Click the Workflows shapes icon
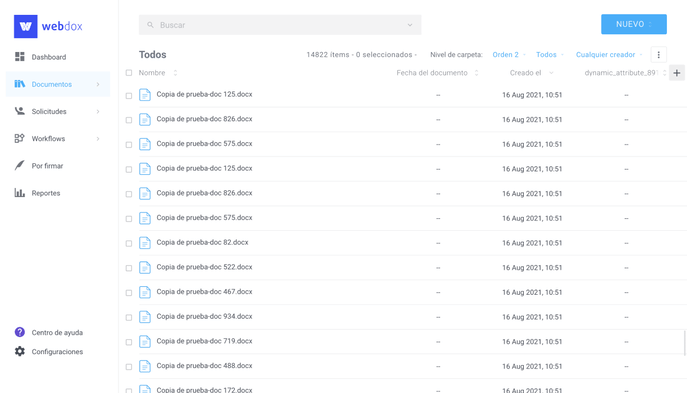687x393 pixels. 19,138
